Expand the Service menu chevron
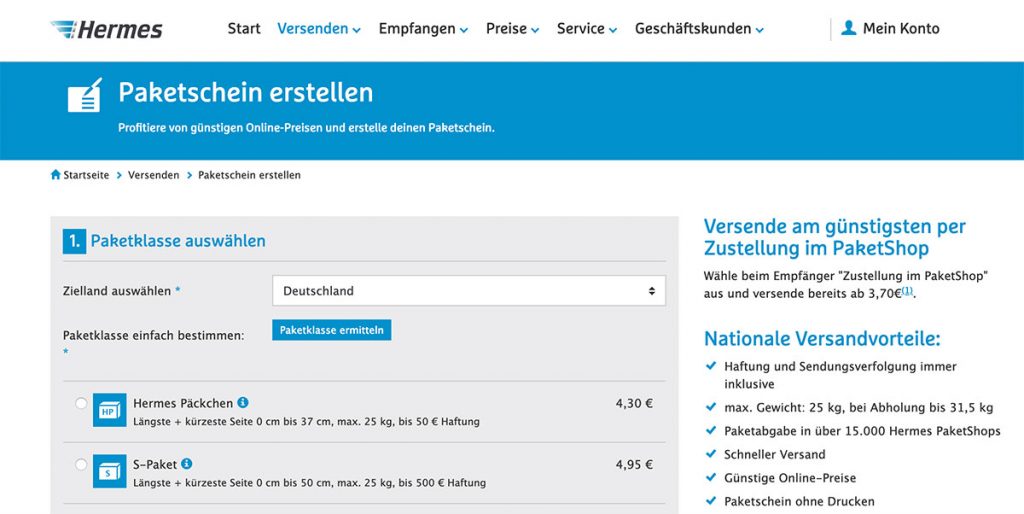Viewport: 1024px width, 514px height. click(x=613, y=30)
